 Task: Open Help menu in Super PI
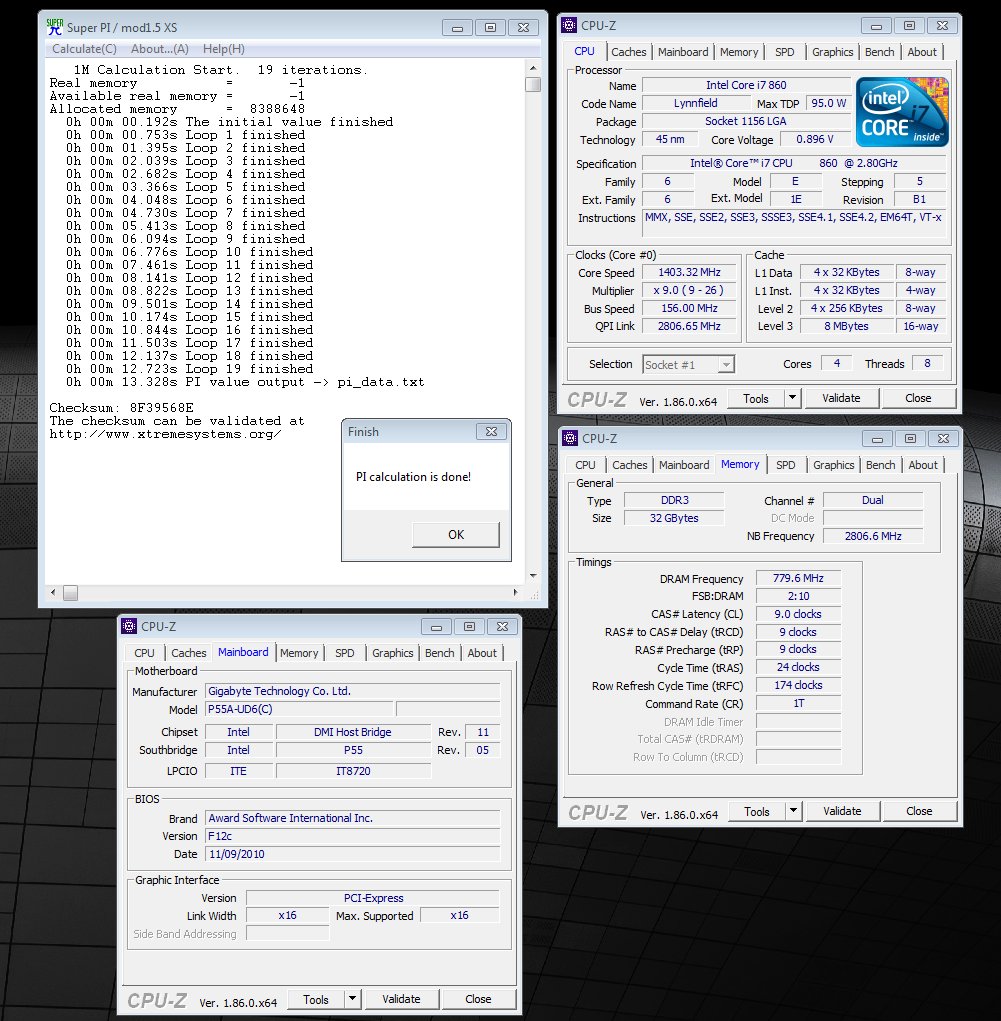point(223,49)
